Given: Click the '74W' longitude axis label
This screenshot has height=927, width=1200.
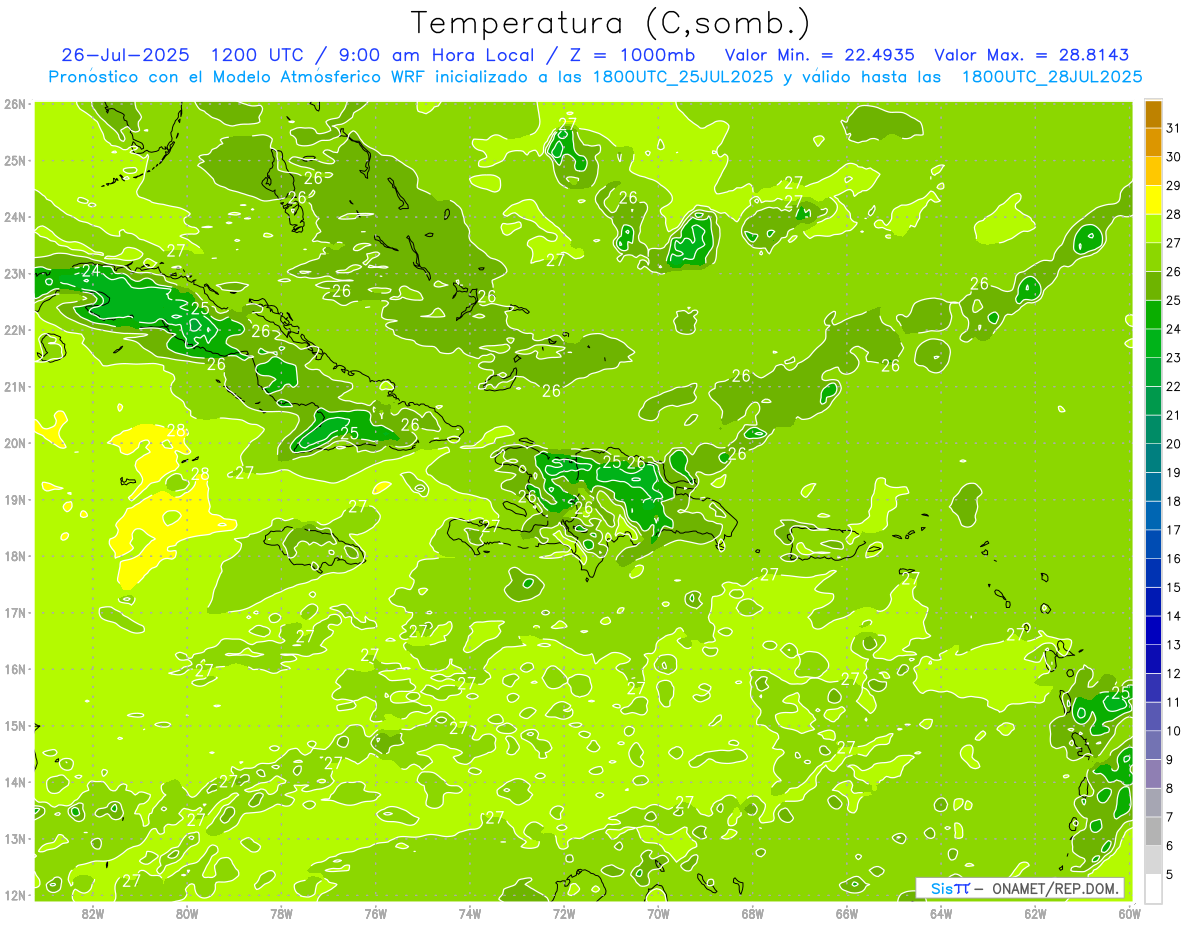Looking at the screenshot, I should (470, 913).
